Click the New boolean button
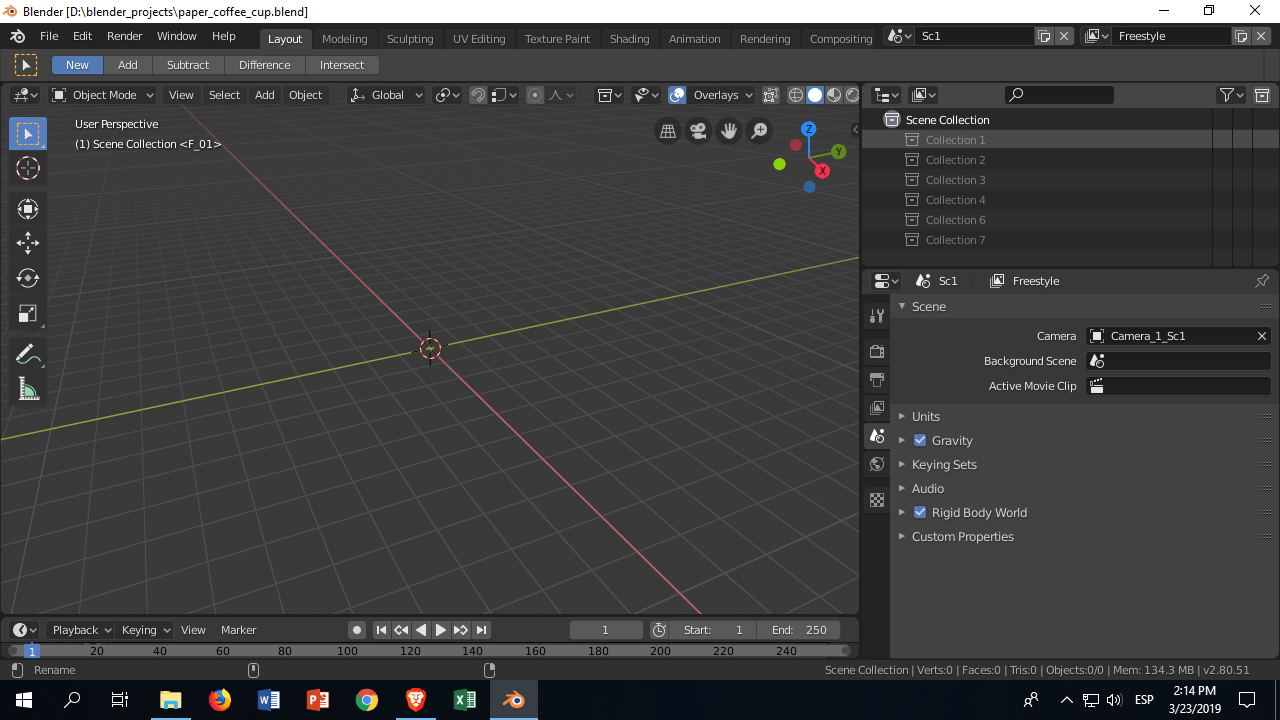1280x720 pixels. pos(76,64)
